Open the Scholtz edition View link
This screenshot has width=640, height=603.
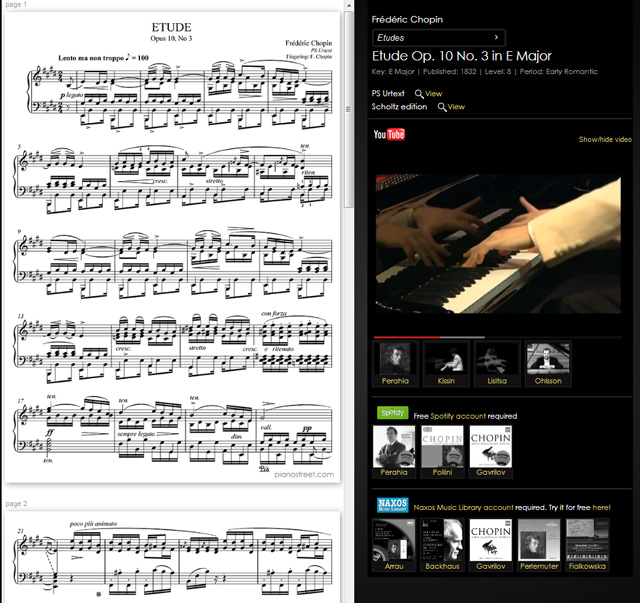pos(456,107)
